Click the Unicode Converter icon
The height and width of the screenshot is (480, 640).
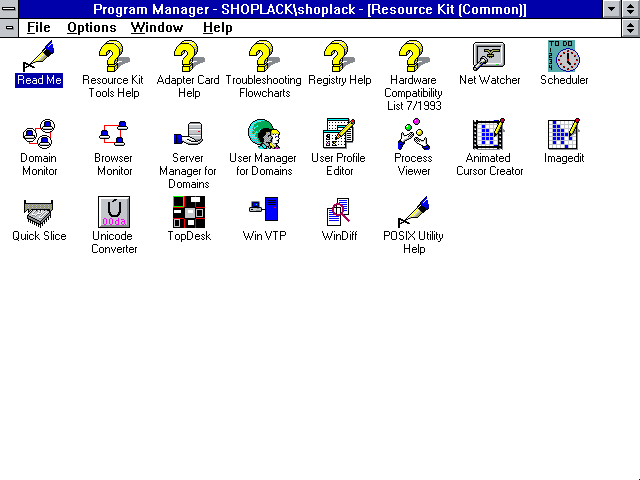point(114,212)
